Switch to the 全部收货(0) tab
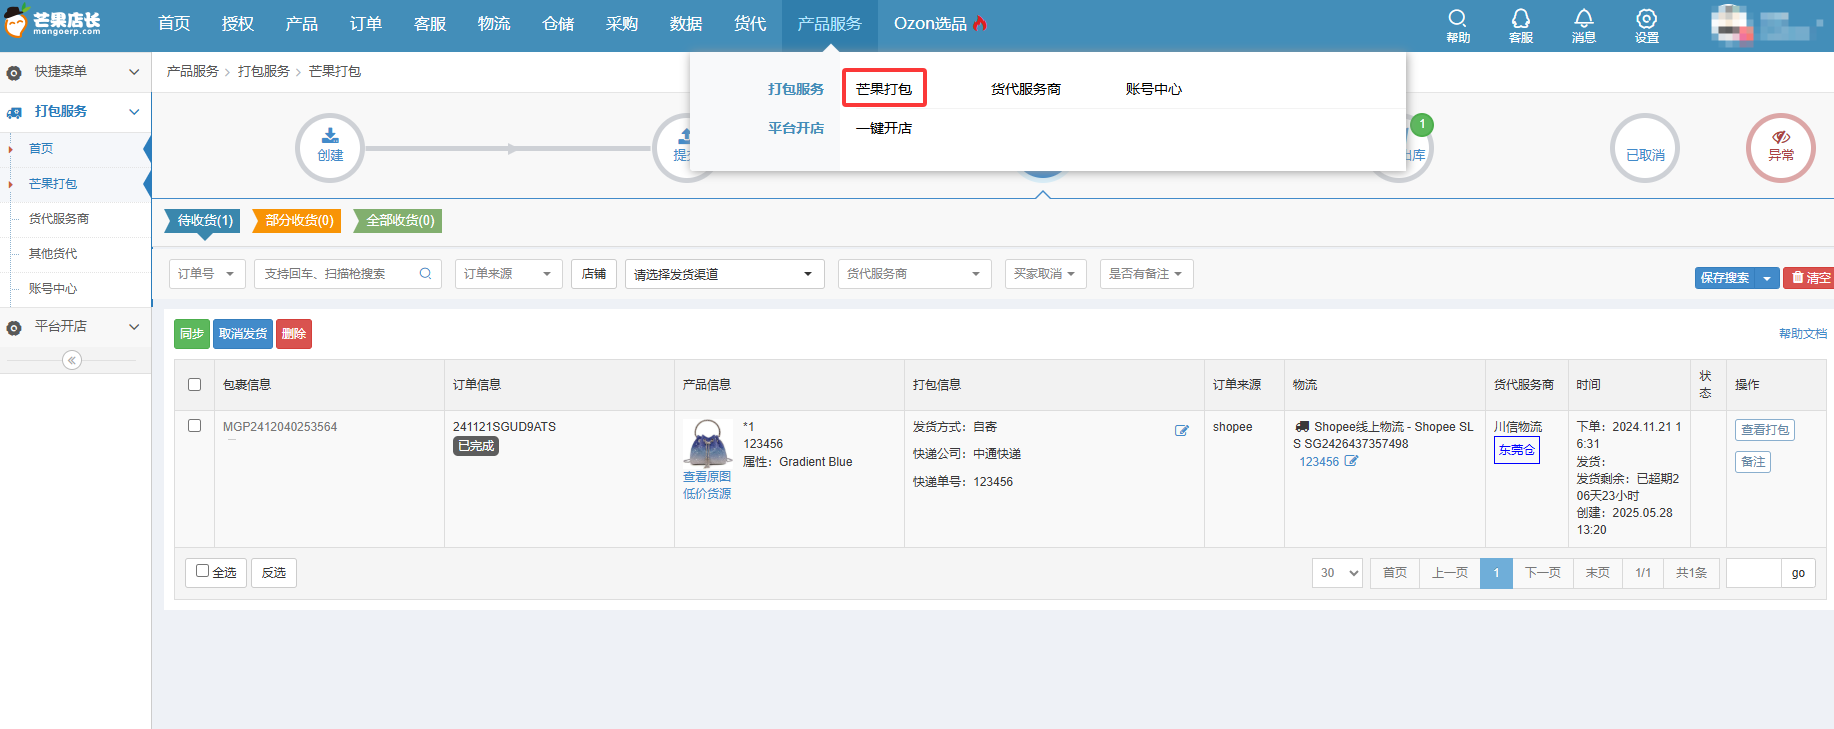Image resolution: width=1834 pixels, height=729 pixels. [x=398, y=221]
